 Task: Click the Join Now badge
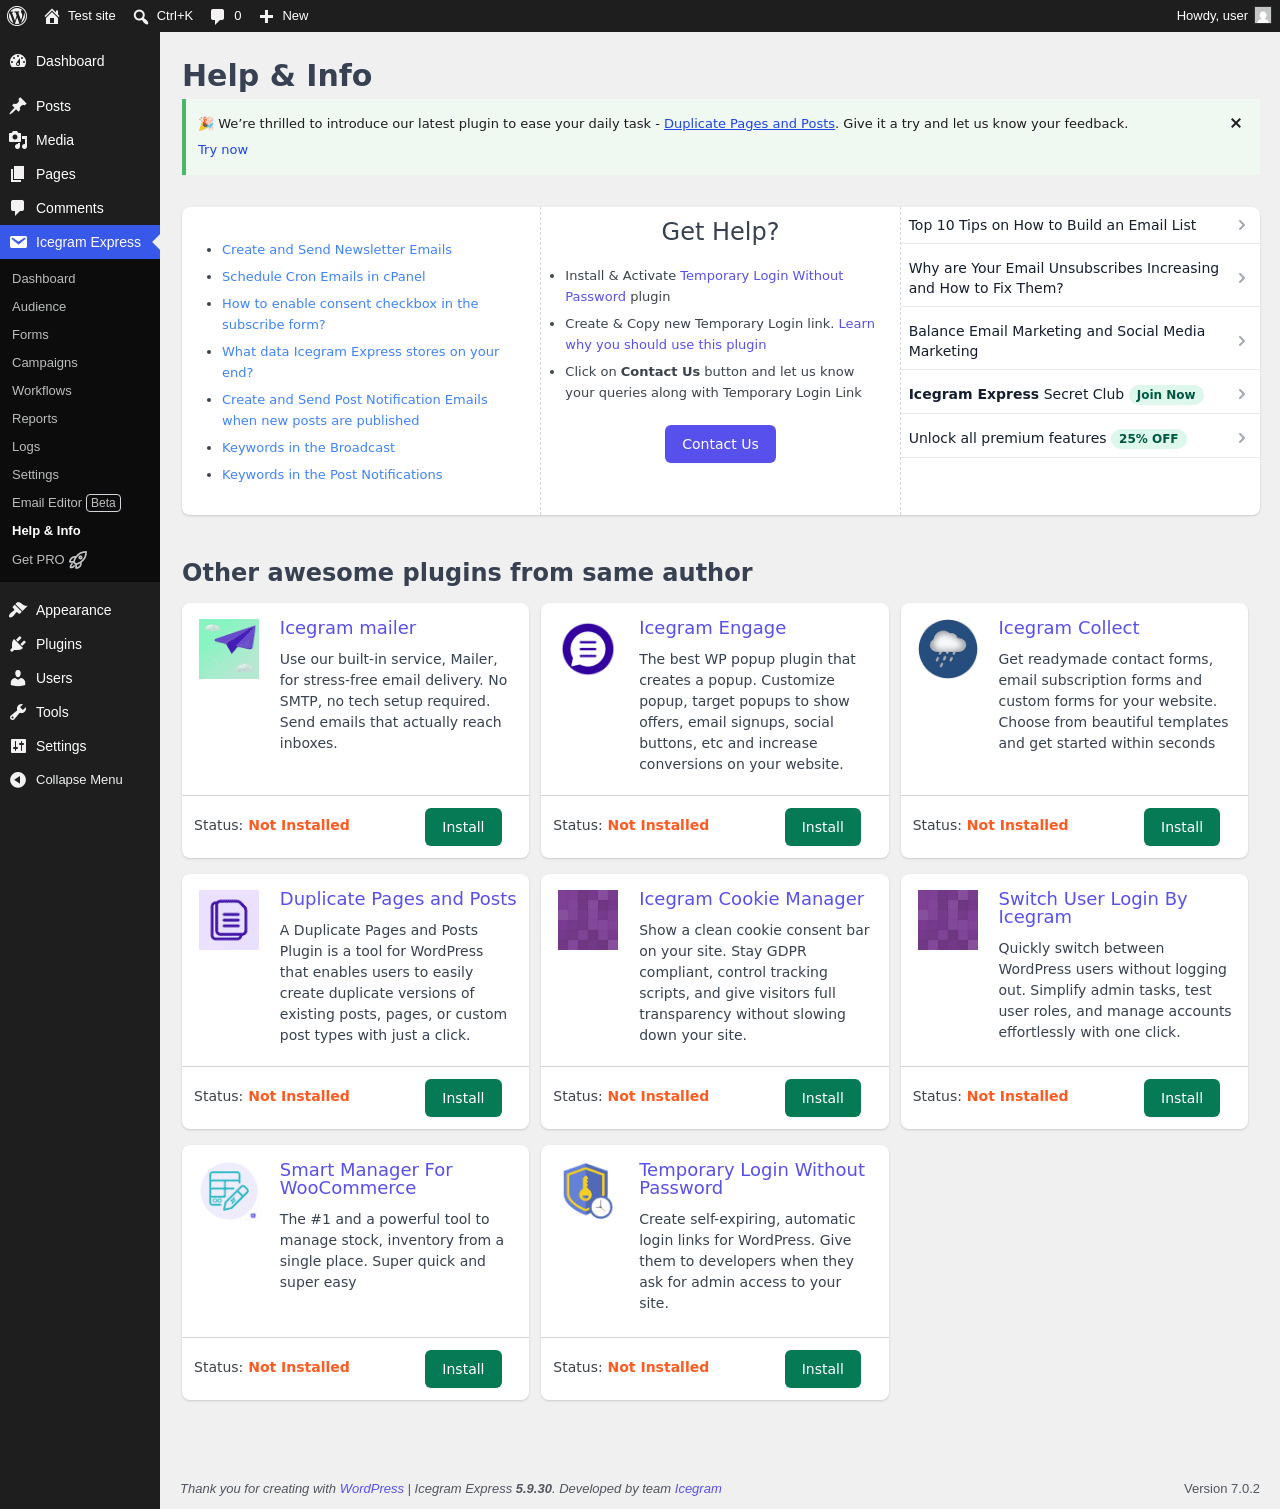tap(1166, 395)
